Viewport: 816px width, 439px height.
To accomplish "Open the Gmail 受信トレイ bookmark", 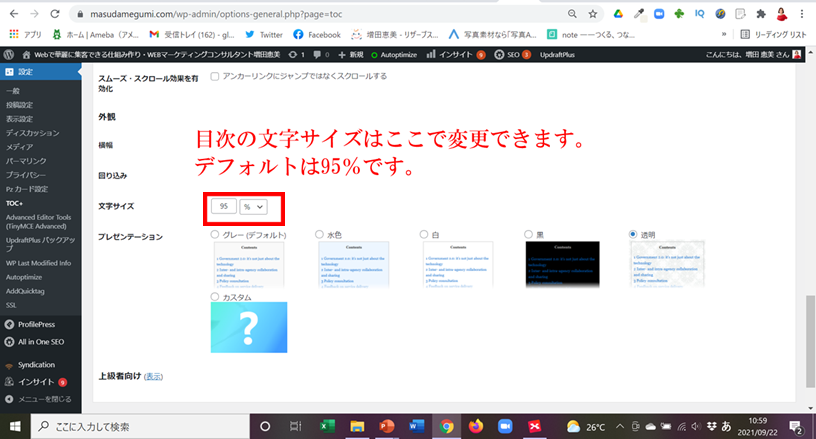I will [192, 34].
